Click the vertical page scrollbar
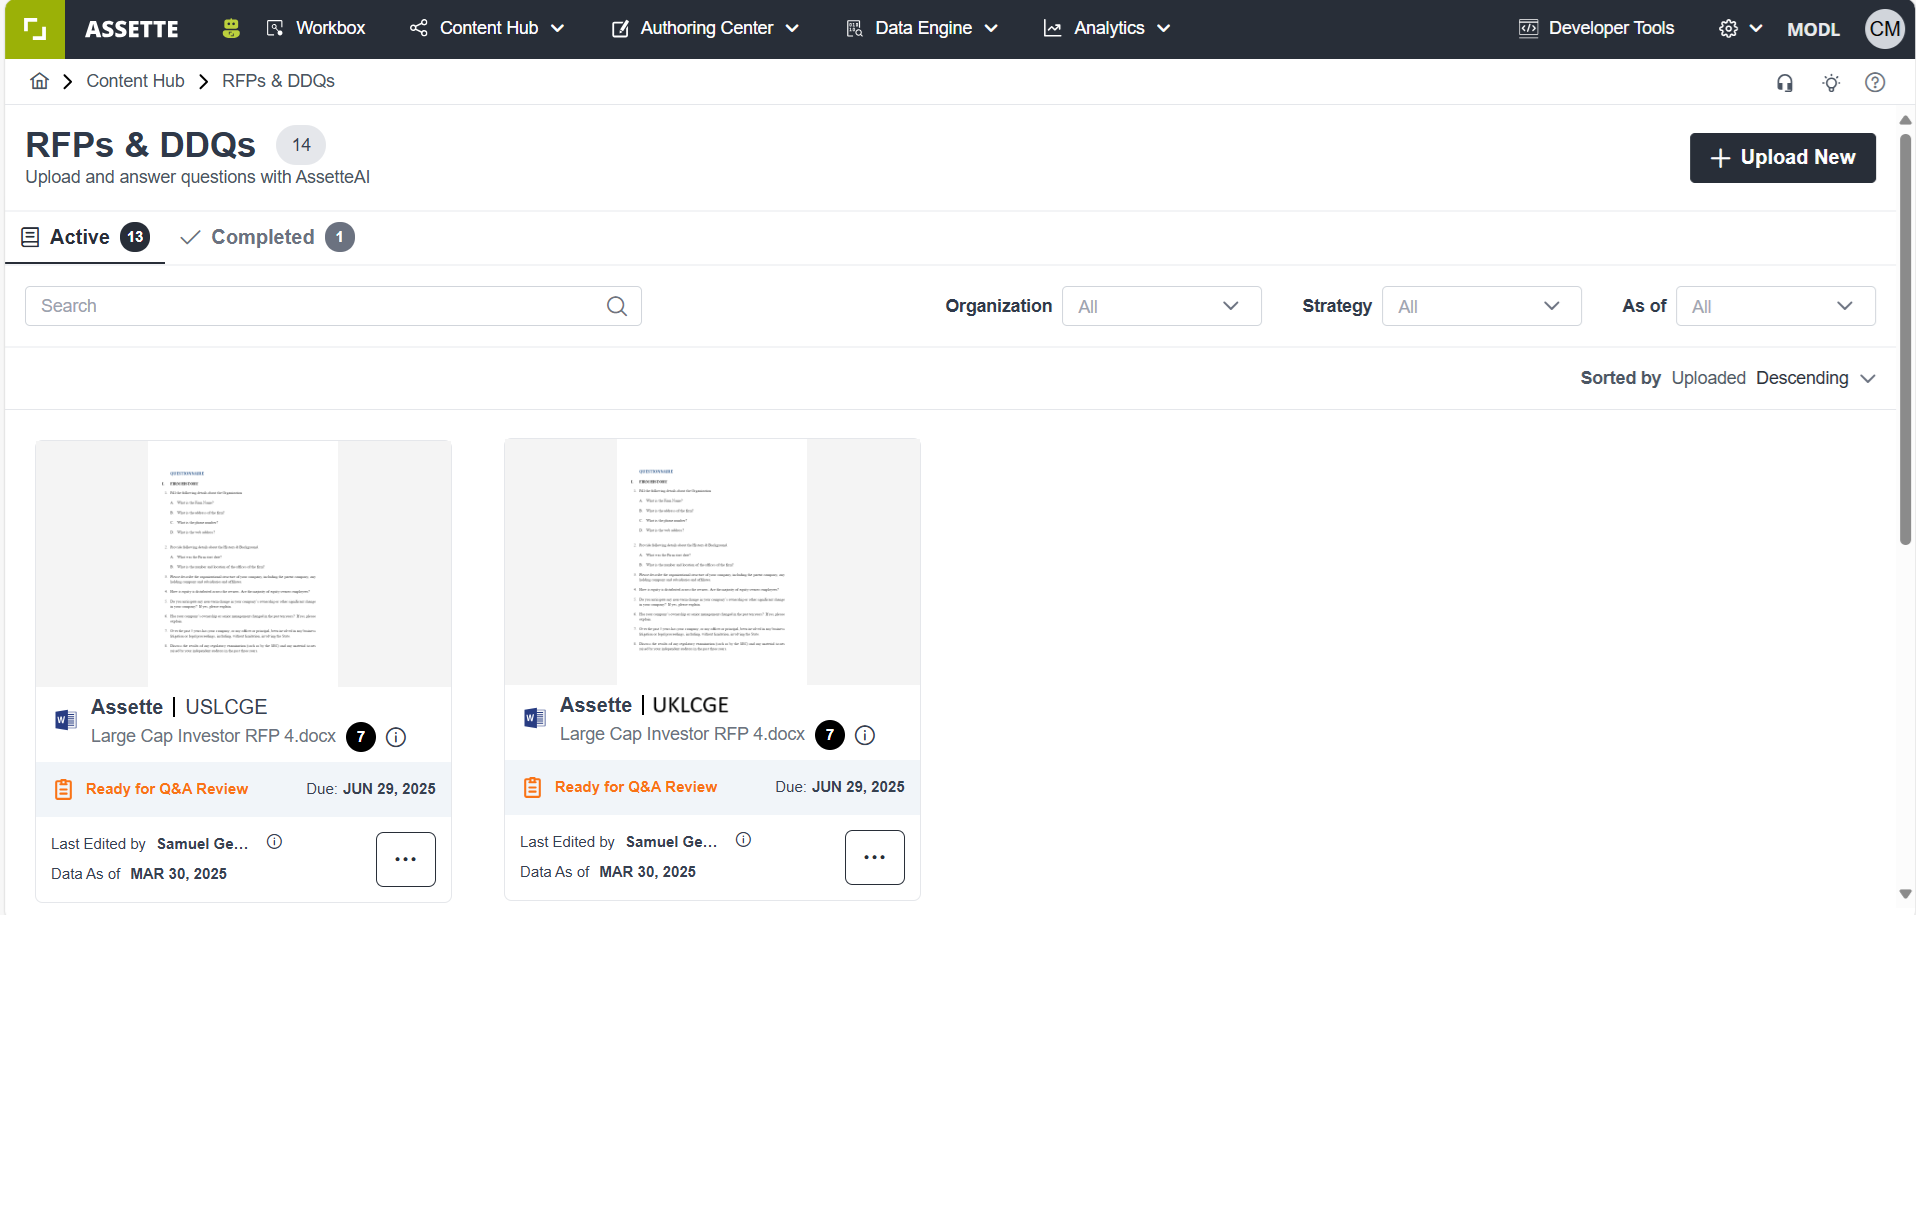 point(1904,340)
